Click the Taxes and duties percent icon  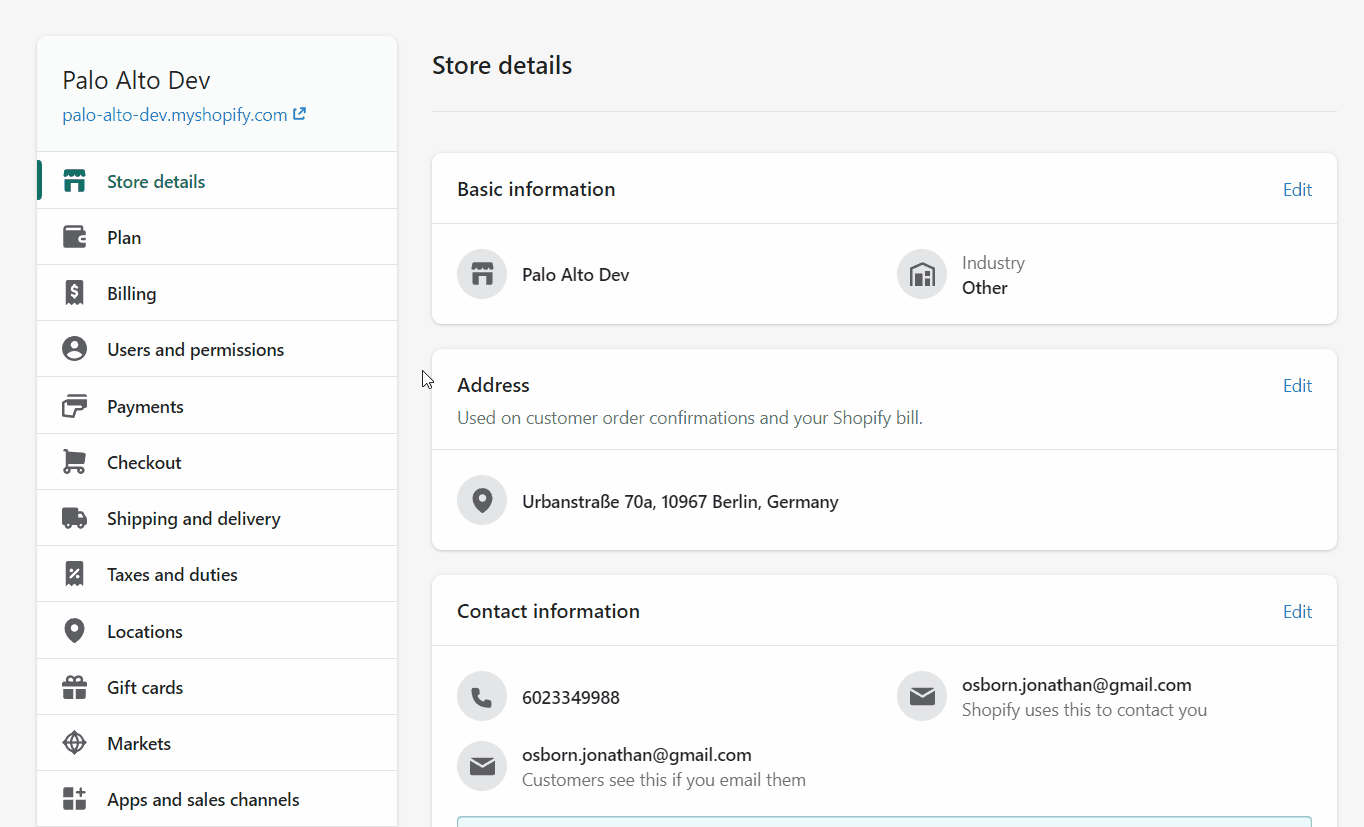point(74,574)
